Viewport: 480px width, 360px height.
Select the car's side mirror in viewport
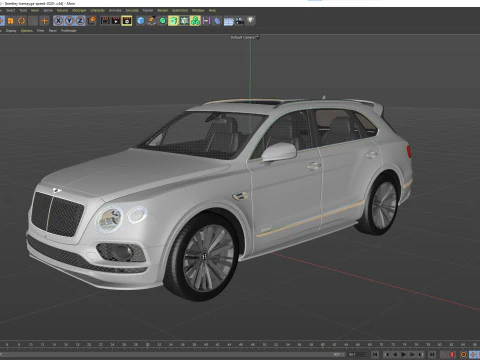279,152
